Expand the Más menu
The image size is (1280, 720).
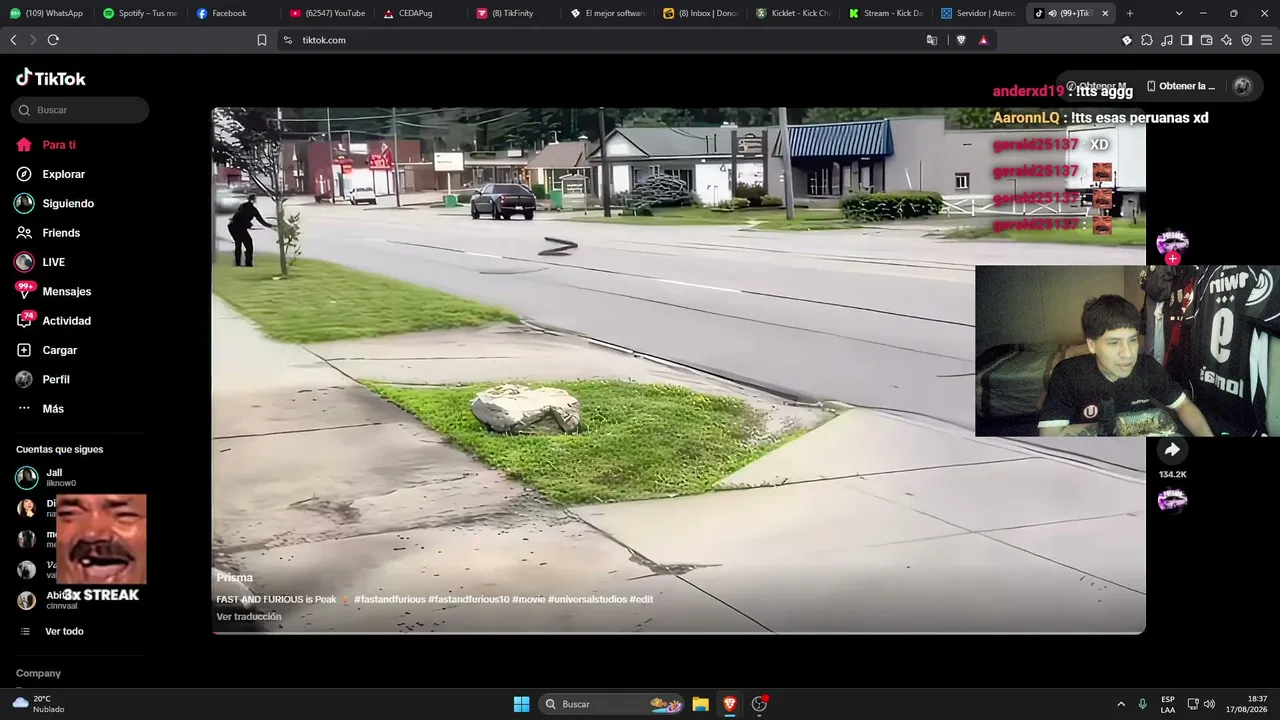[53, 409]
